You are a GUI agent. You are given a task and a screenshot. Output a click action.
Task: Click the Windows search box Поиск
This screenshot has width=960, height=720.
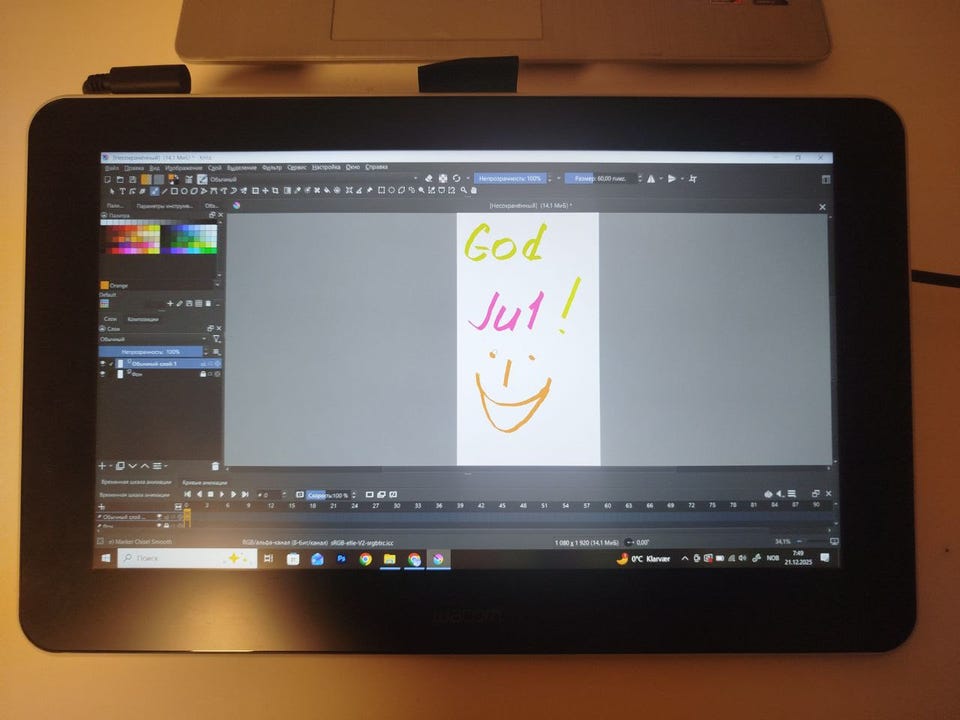coord(187,558)
